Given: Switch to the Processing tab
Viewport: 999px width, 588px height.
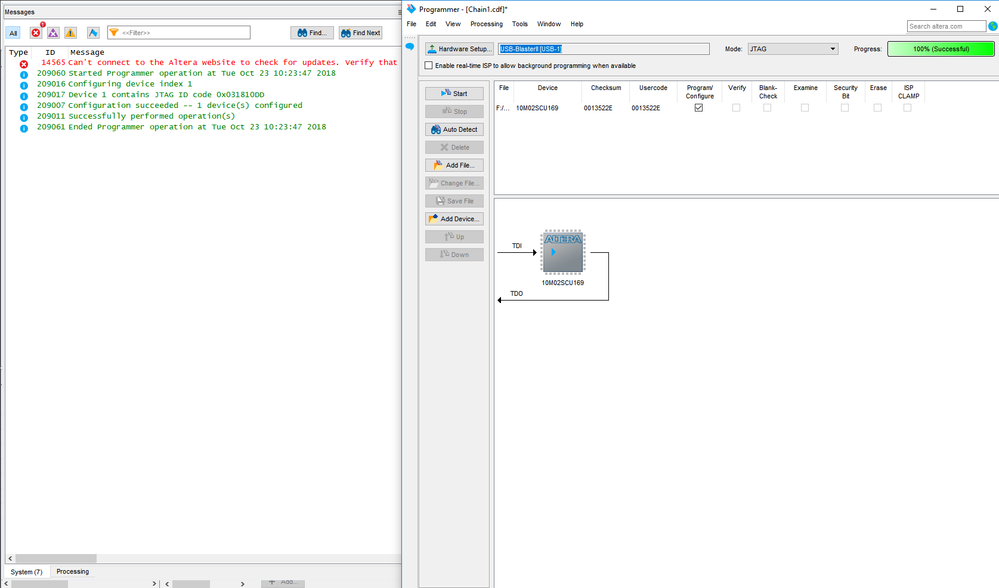Looking at the screenshot, I should point(73,571).
